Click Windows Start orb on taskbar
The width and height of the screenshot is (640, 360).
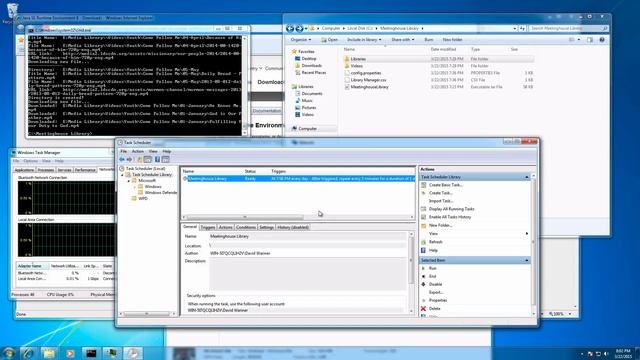8,353
